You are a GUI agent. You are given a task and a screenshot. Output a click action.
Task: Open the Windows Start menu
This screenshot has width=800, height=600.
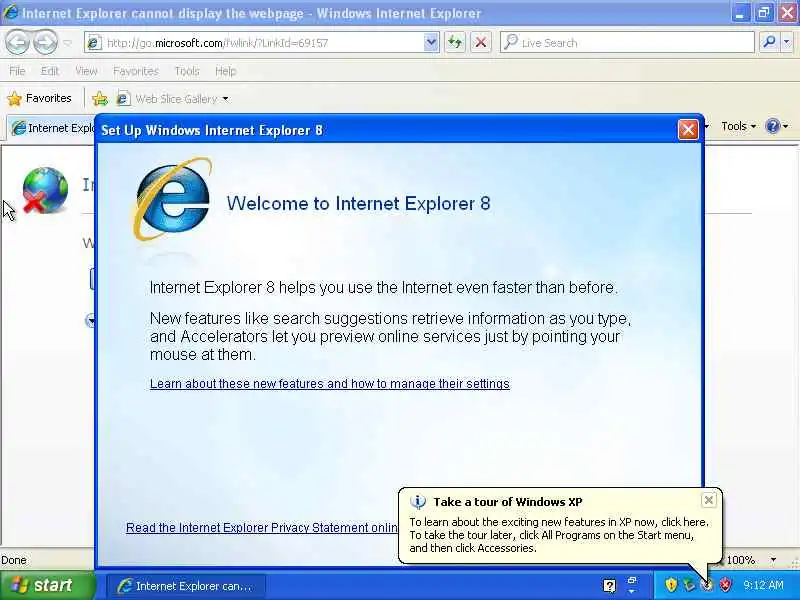48,585
